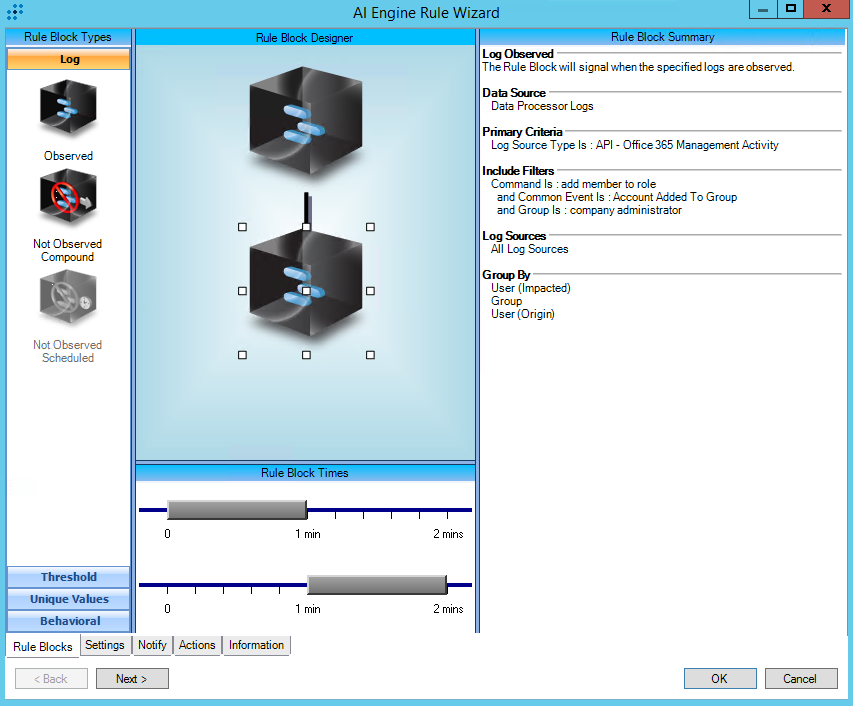Select the Log Observed rule block icon
This screenshot has height=706, width=853.
pos(68,107)
